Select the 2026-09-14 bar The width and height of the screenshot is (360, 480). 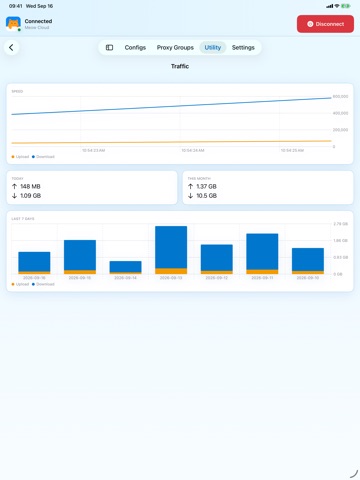pyautogui.click(x=125, y=267)
